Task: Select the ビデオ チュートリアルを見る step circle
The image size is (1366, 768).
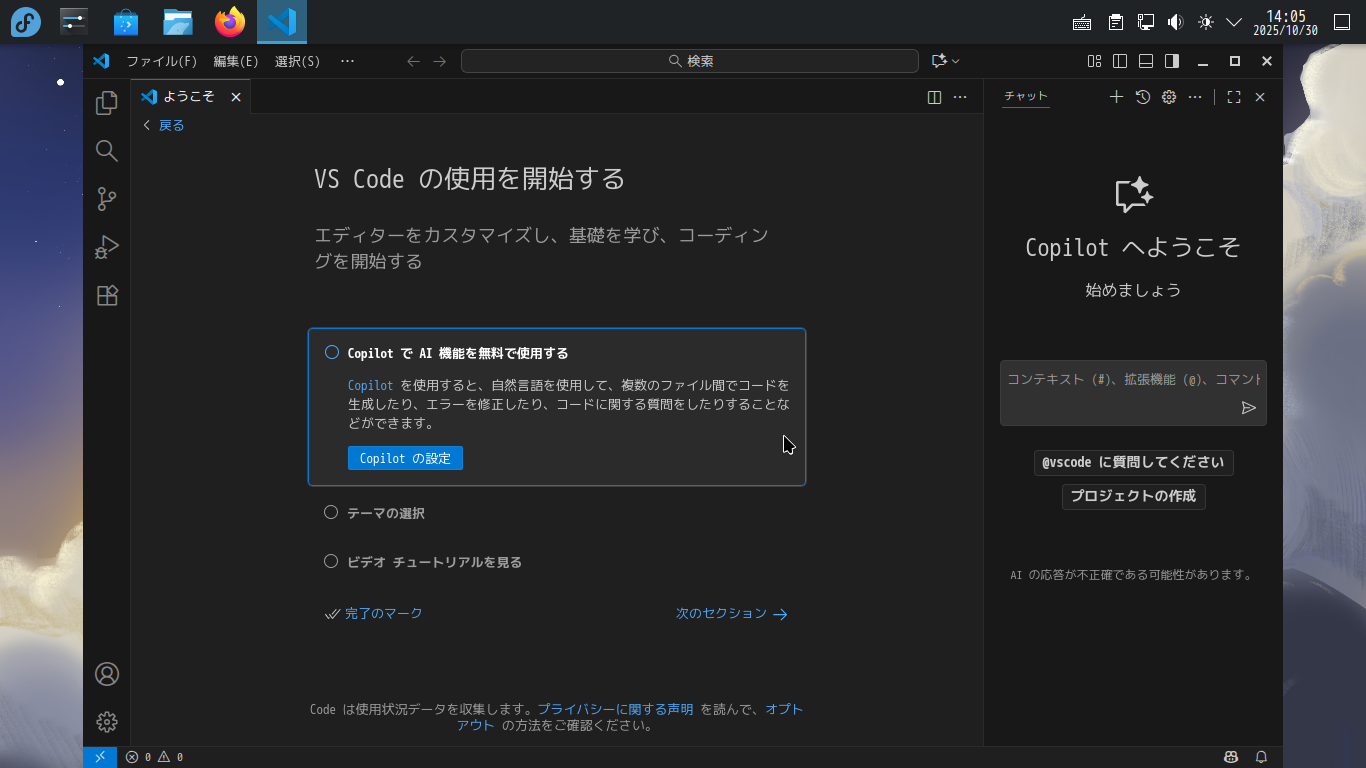Action: pos(331,561)
